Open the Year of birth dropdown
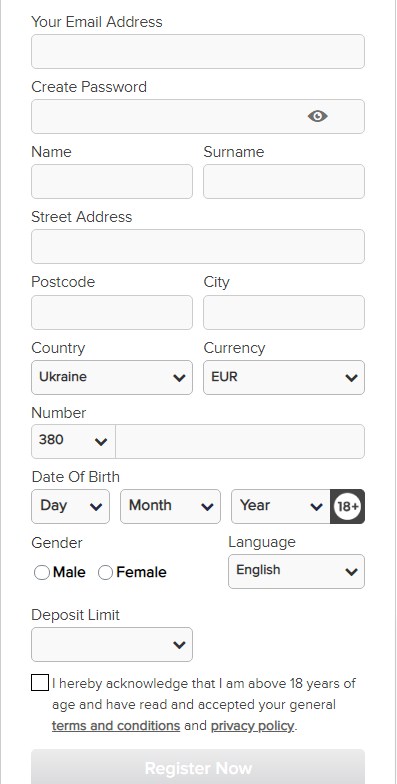The width and height of the screenshot is (397, 784). [x=281, y=506]
